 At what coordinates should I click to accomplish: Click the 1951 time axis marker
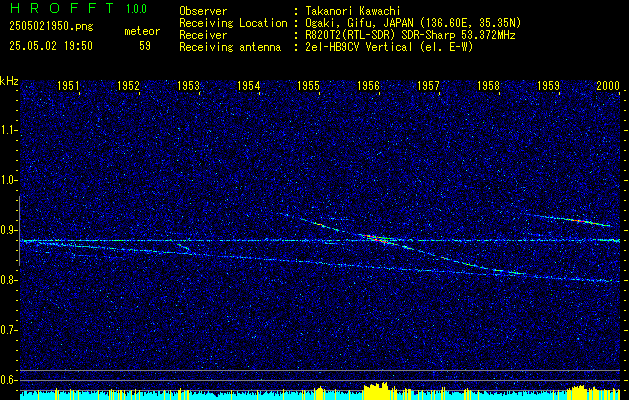click(x=69, y=85)
